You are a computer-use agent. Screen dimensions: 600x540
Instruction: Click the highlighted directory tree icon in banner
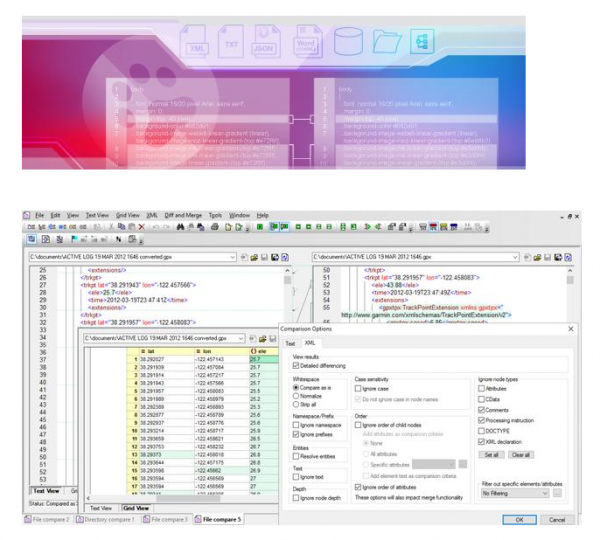(421, 42)
